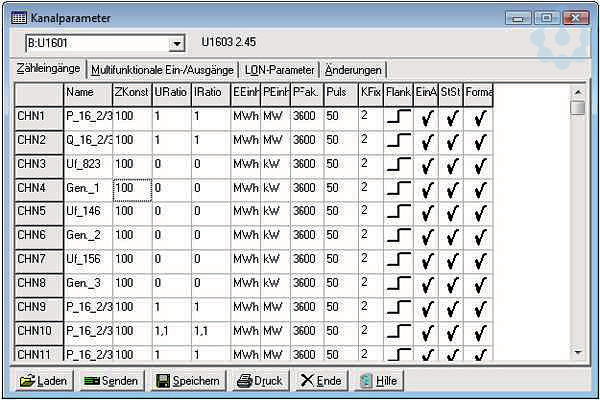Open the LON-Parameter tab
Viewport: 600px width, 400px height.
pos(279,70)
